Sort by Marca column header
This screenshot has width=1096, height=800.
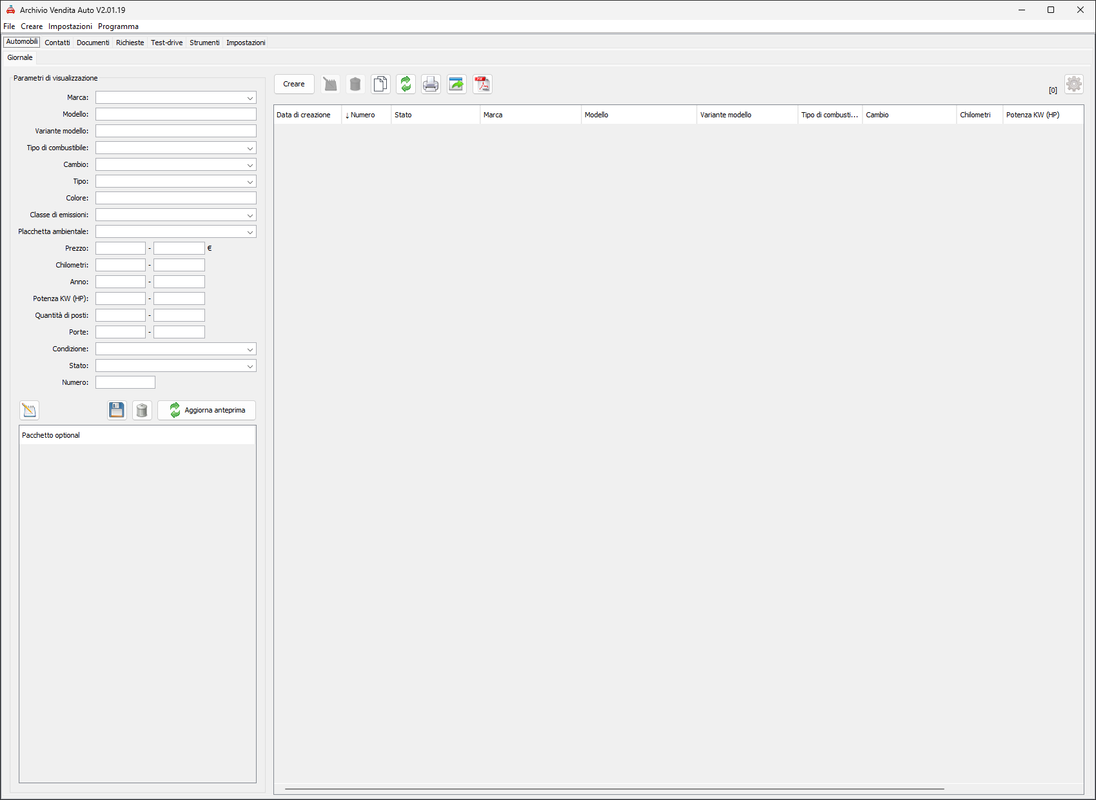[x=531, y=115]
